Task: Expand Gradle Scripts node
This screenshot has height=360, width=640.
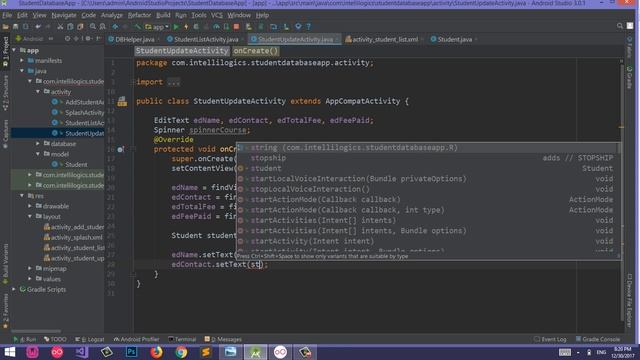Action: [15, 289]
